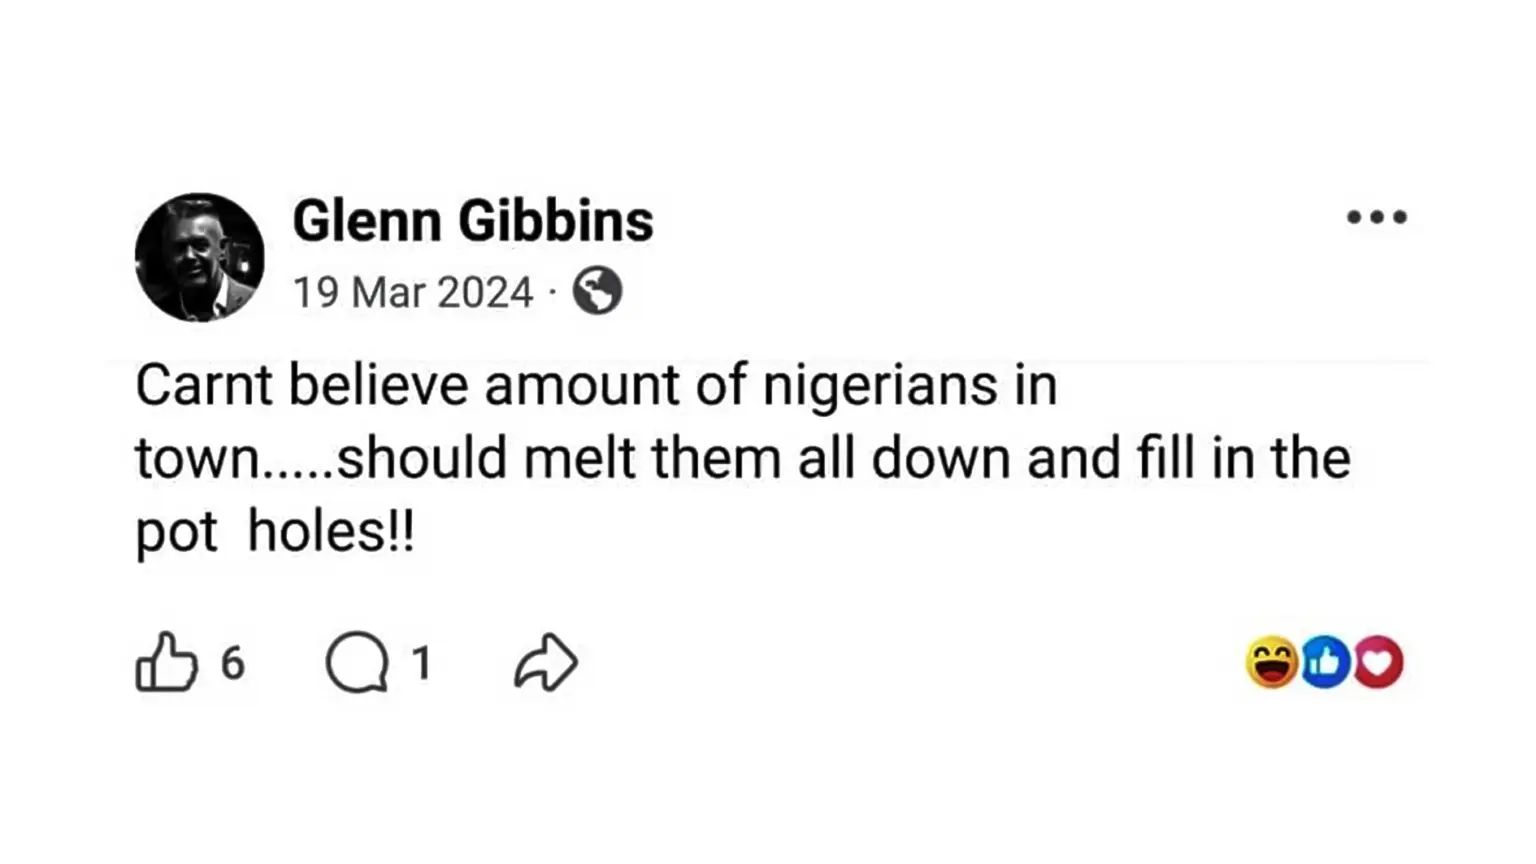Click the first line starting "Carnt believe"
This screenshot has height=864, width=1536.
click(596, 385)
